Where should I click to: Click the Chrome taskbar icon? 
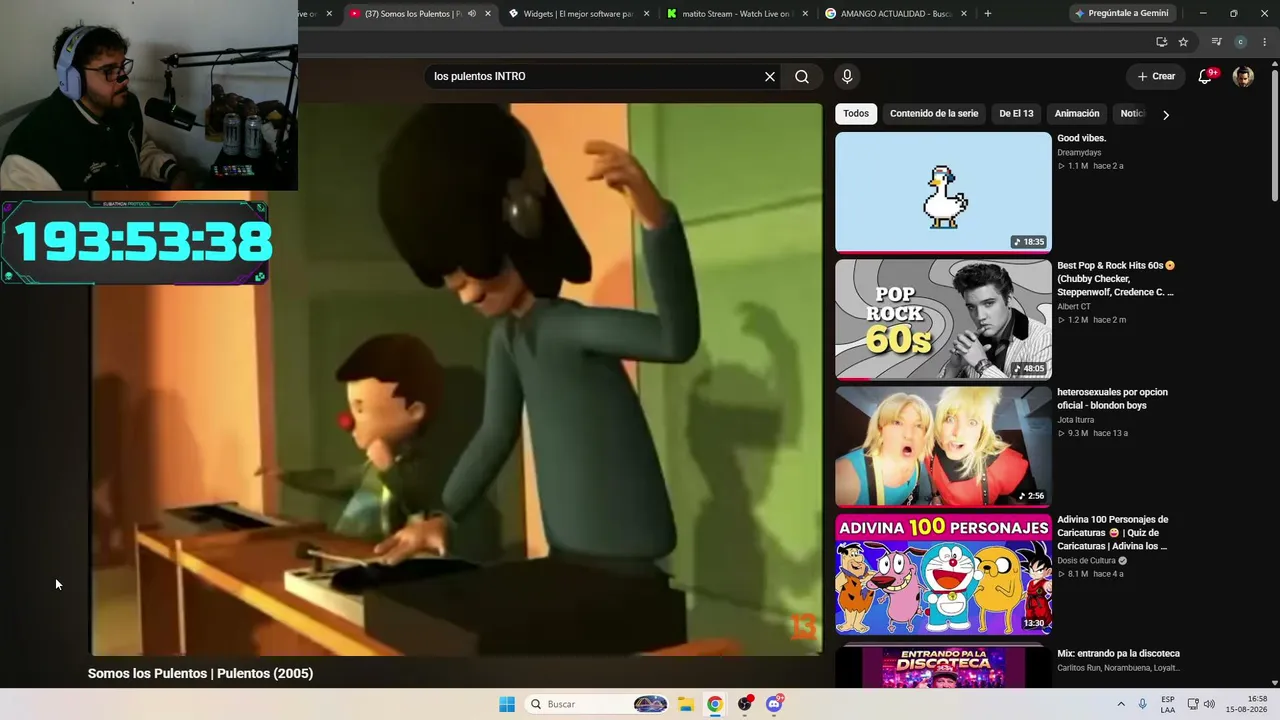(715, 704)
